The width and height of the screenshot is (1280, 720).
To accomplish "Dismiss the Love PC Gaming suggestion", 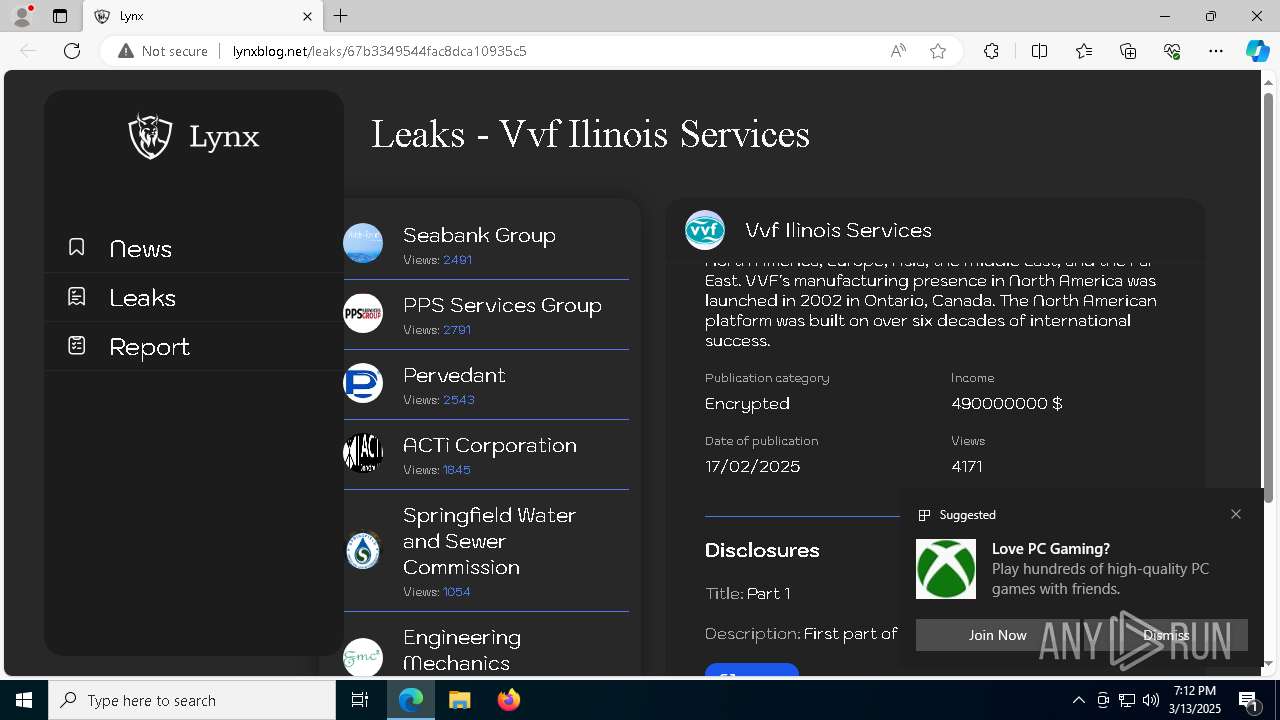I will [1166, 635].
